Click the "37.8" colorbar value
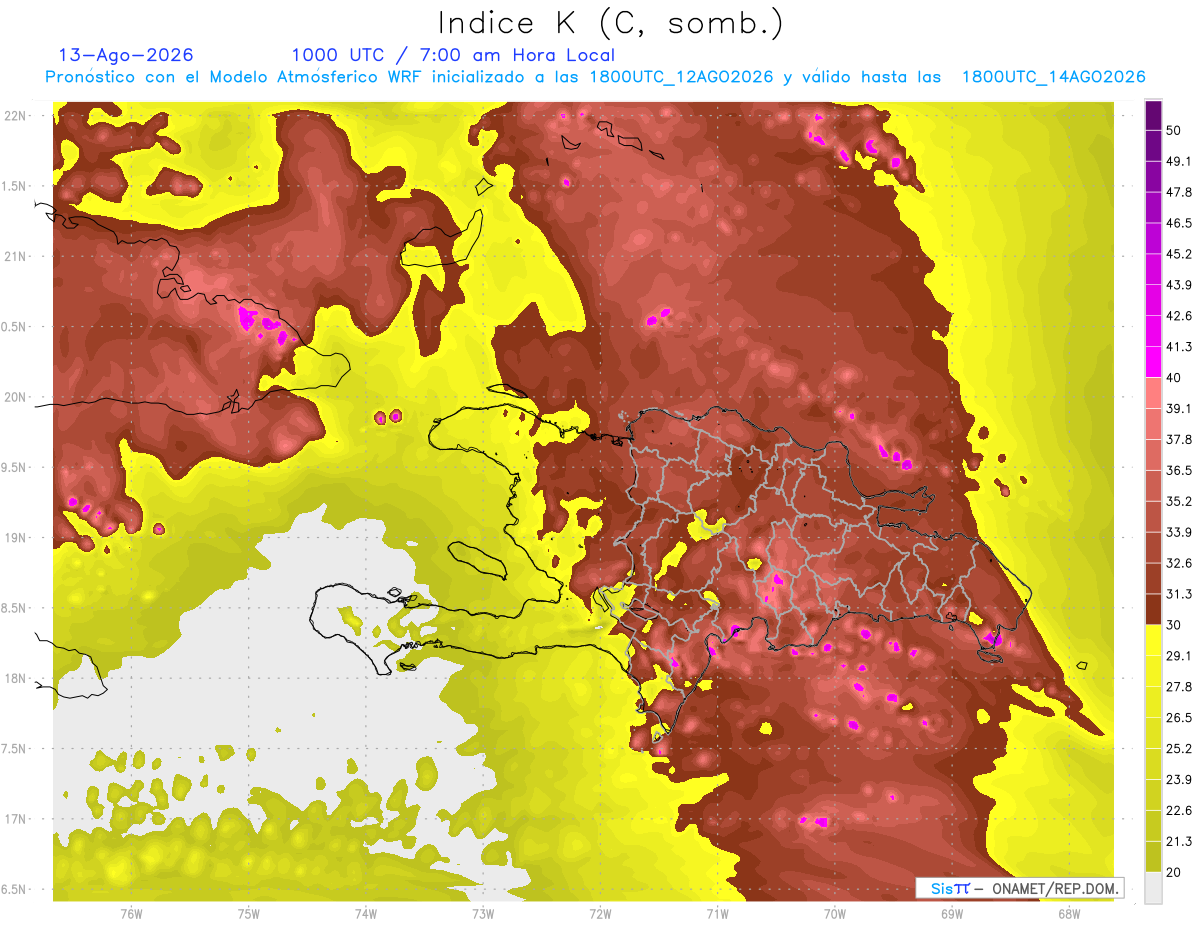The width and height of the screenshot is (1200, 927). coord(1179,439)
